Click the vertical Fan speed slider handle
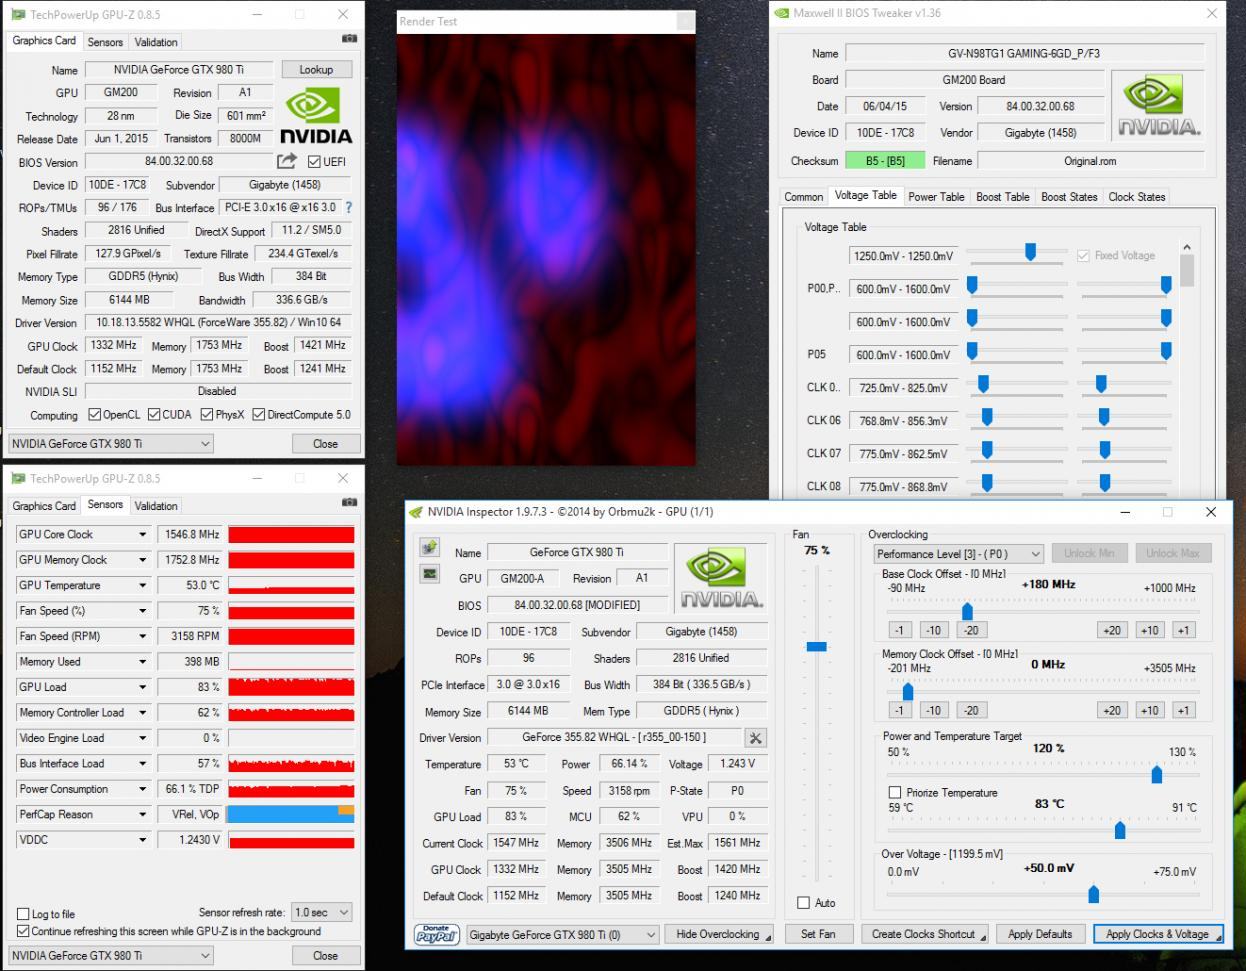This screenshot has width=1246, height=971. [817, 647]
